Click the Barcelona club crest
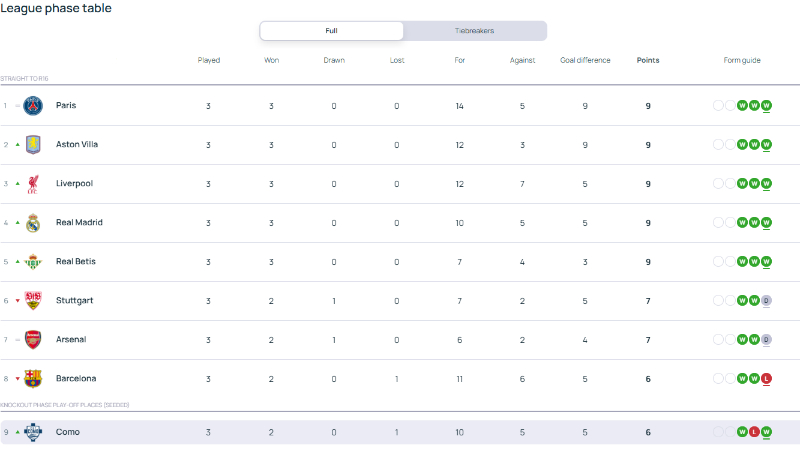 [33, 379]
